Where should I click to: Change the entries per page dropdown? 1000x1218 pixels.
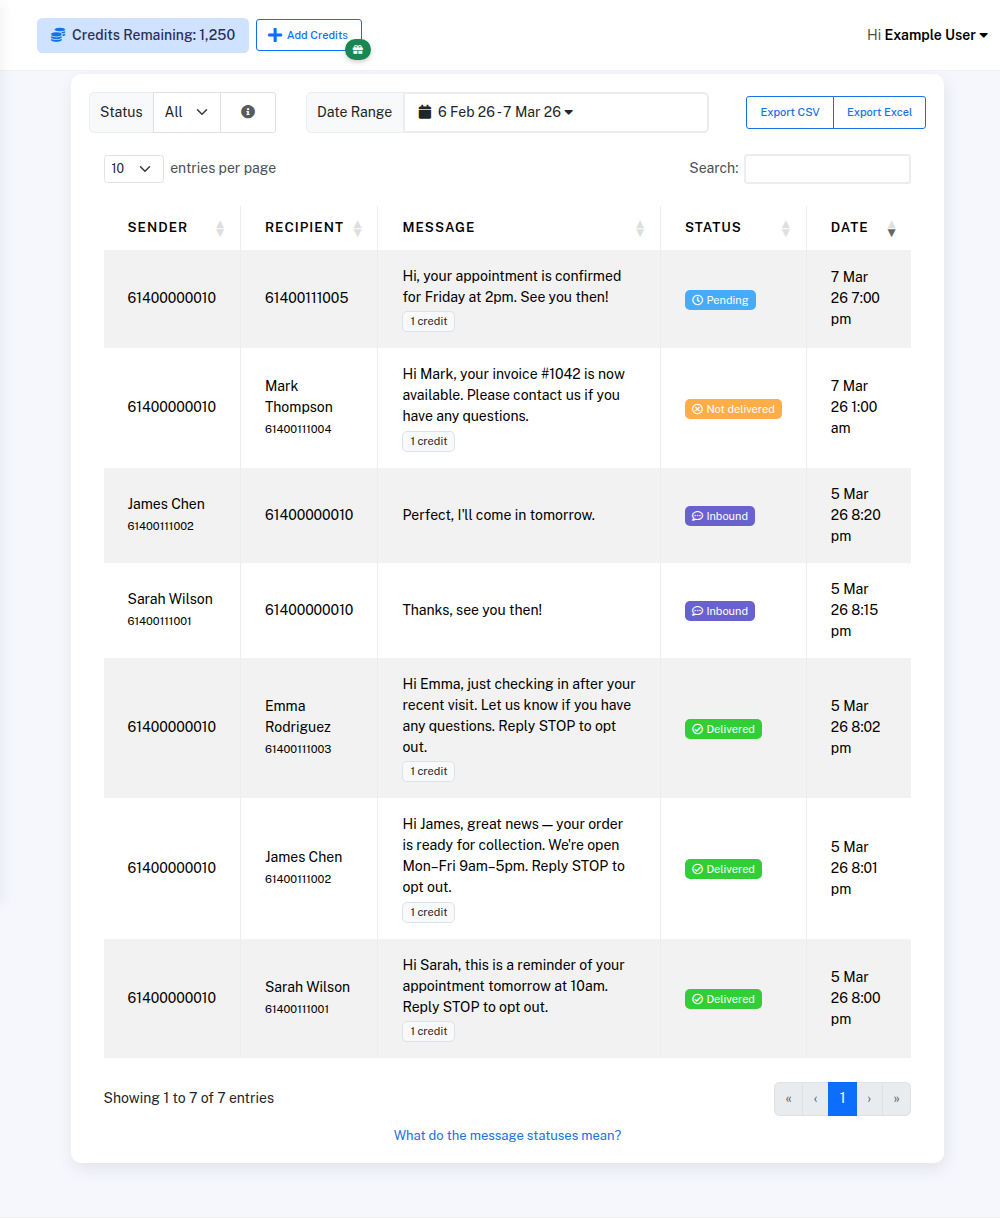pos(133,168)
